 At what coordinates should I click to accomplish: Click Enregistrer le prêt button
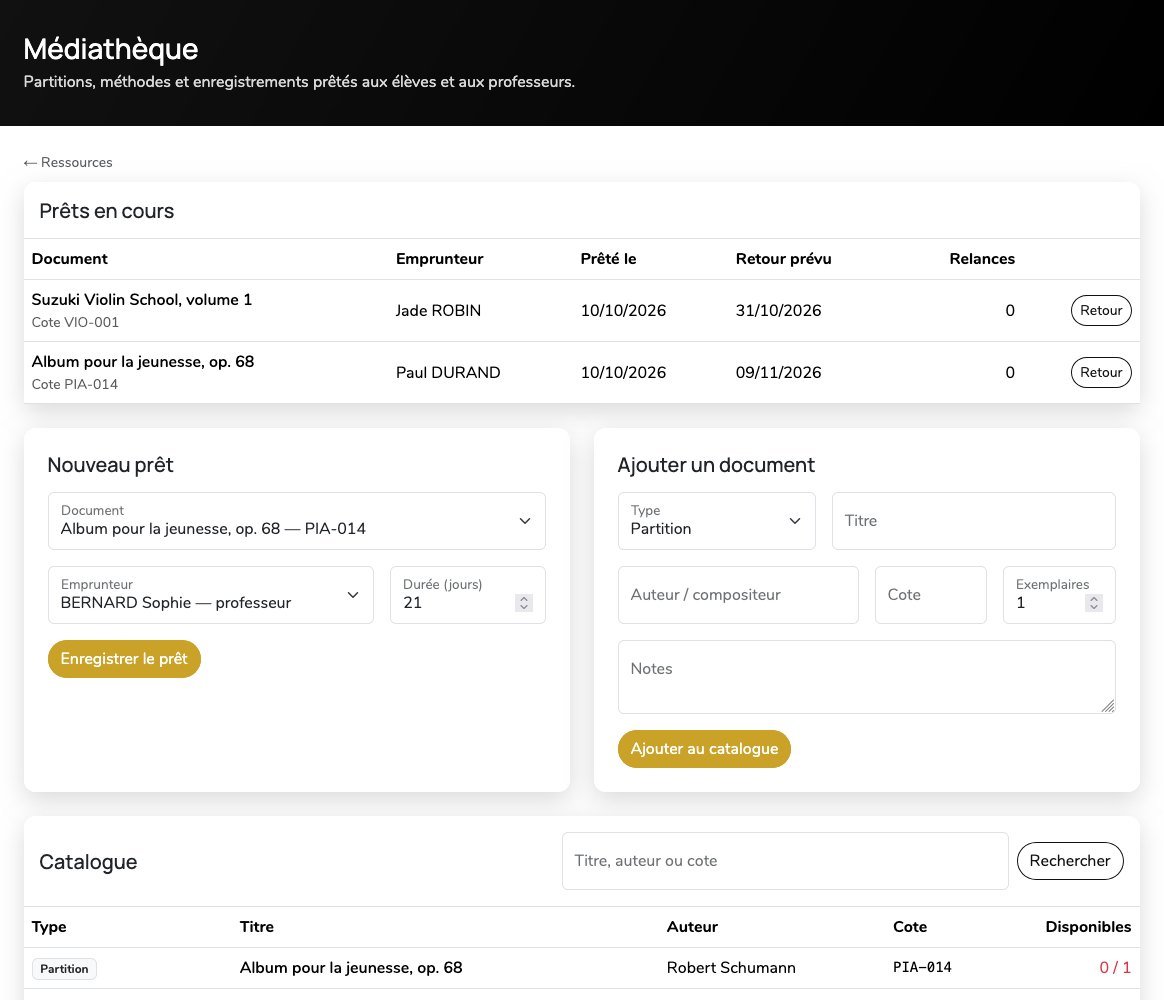[124, 659]
